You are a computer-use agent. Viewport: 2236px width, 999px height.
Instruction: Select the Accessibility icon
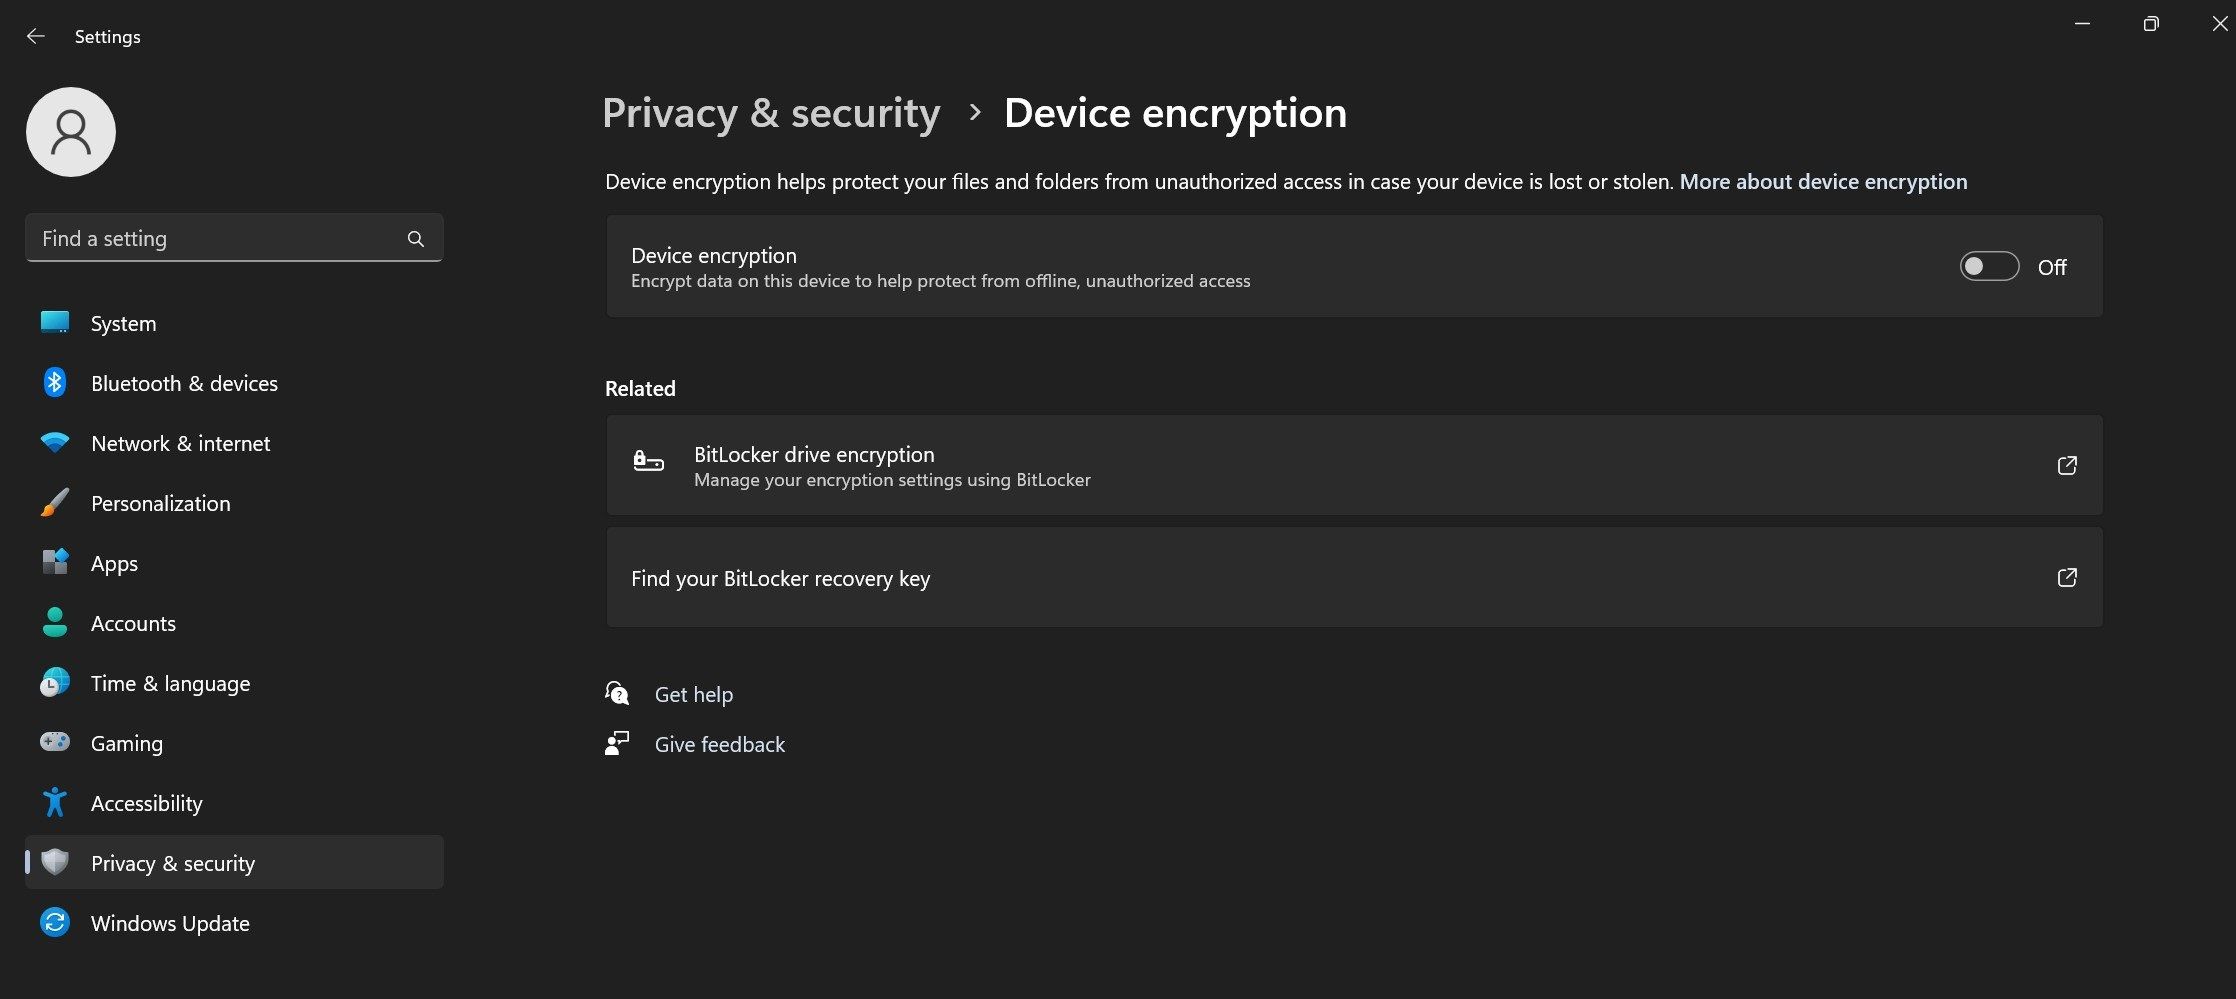pos(55,802)
